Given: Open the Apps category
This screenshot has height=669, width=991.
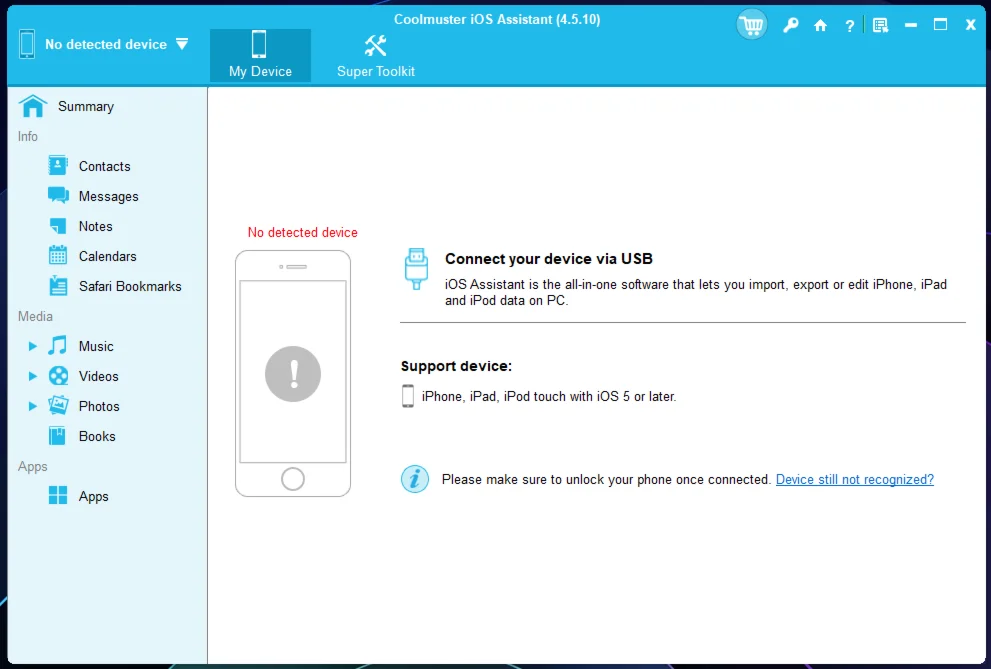Looking at the screenshot, I should [93, 496].
